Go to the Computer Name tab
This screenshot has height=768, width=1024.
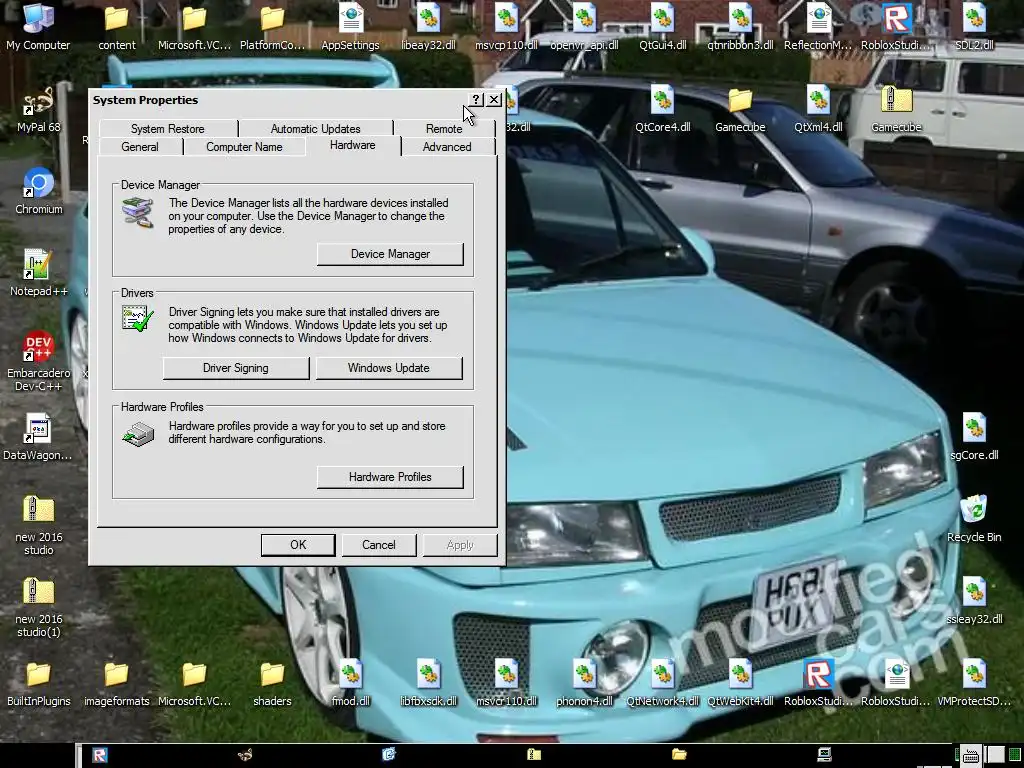click(244, 147)
